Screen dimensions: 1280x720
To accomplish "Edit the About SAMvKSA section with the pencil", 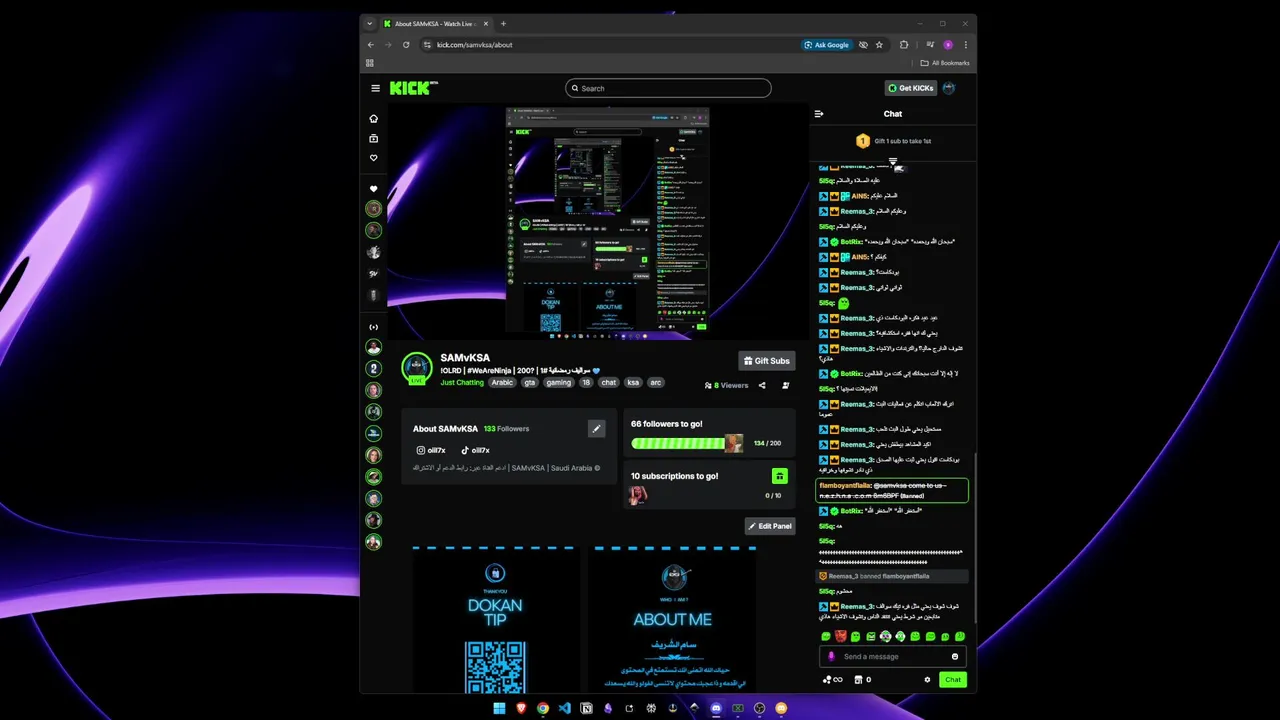I will point(596,429).
